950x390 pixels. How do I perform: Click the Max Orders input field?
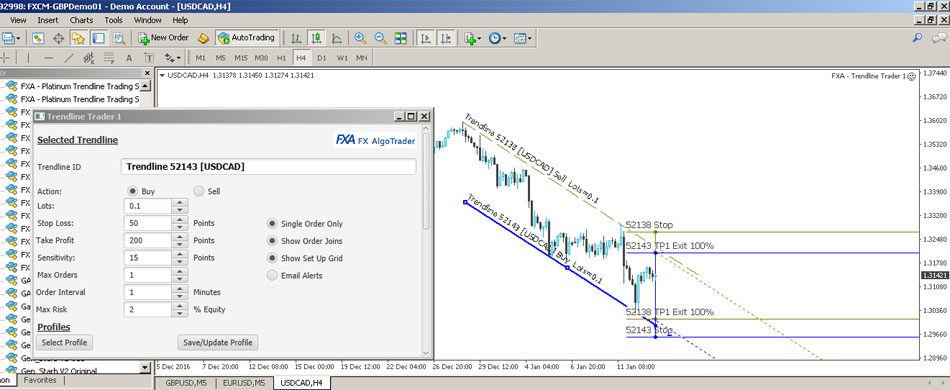pos(148,276)
